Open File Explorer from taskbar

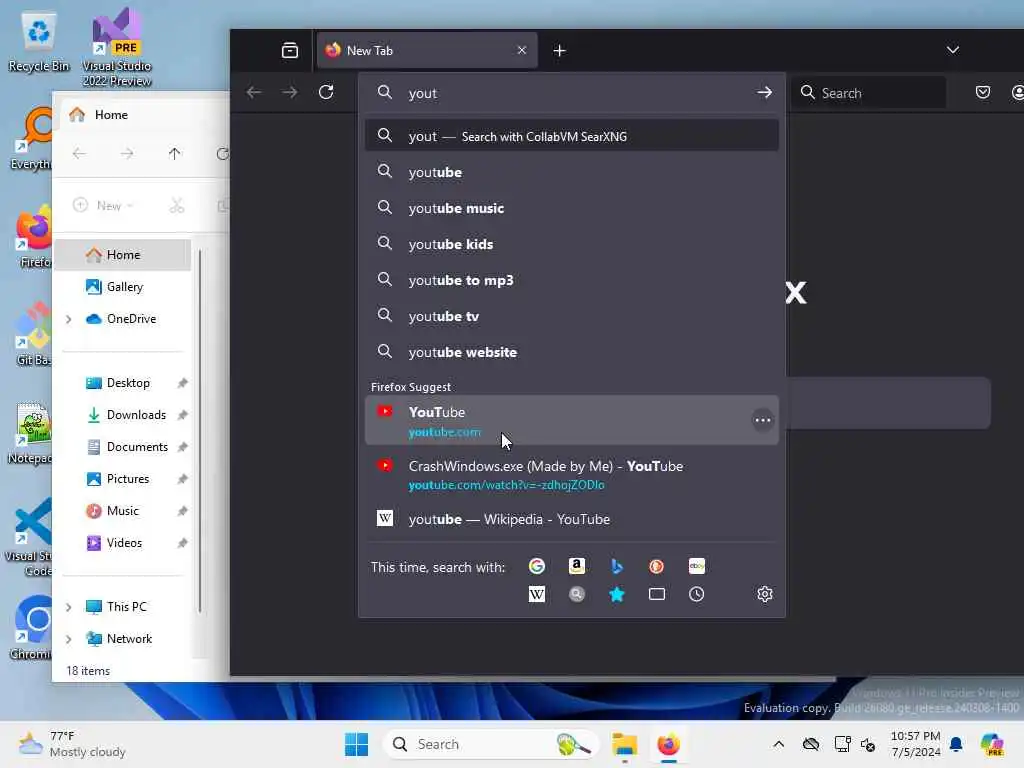[624, 744]
